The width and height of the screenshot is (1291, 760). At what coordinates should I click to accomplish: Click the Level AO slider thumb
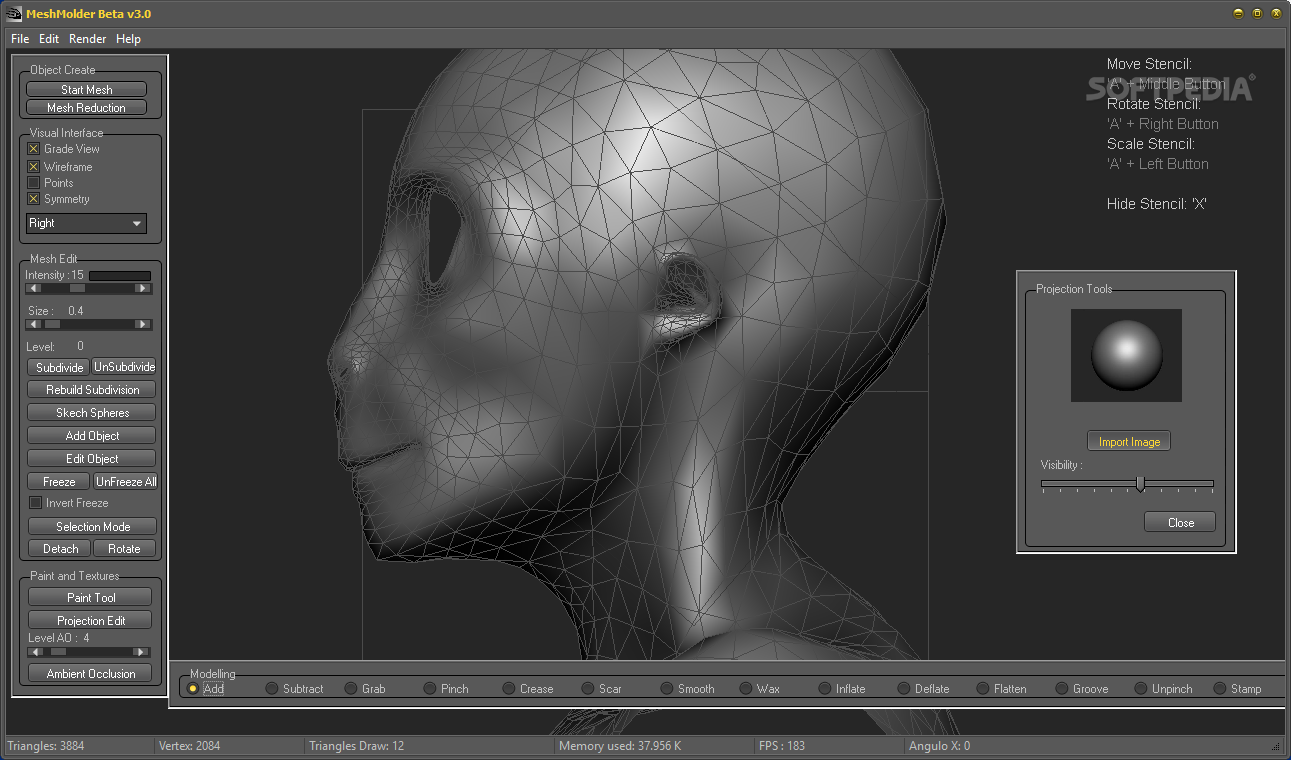pyautogui.click(x=58, y=652)
